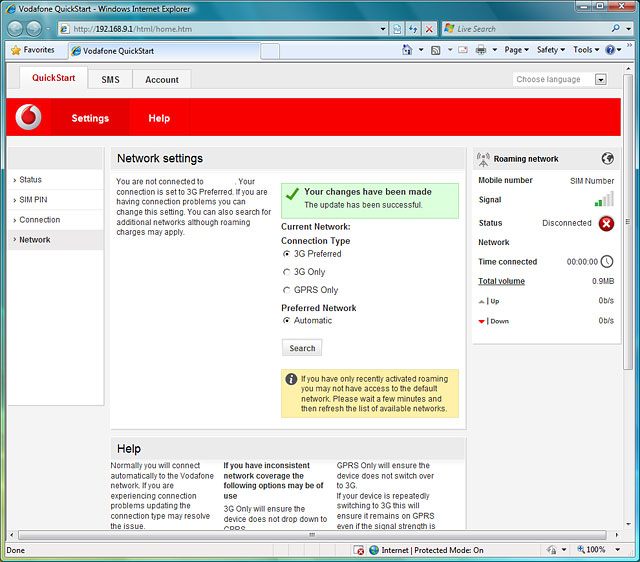Expand the Page menu in toolbar
This screenshot has width=640, height=562.
(x=516, y=49)
